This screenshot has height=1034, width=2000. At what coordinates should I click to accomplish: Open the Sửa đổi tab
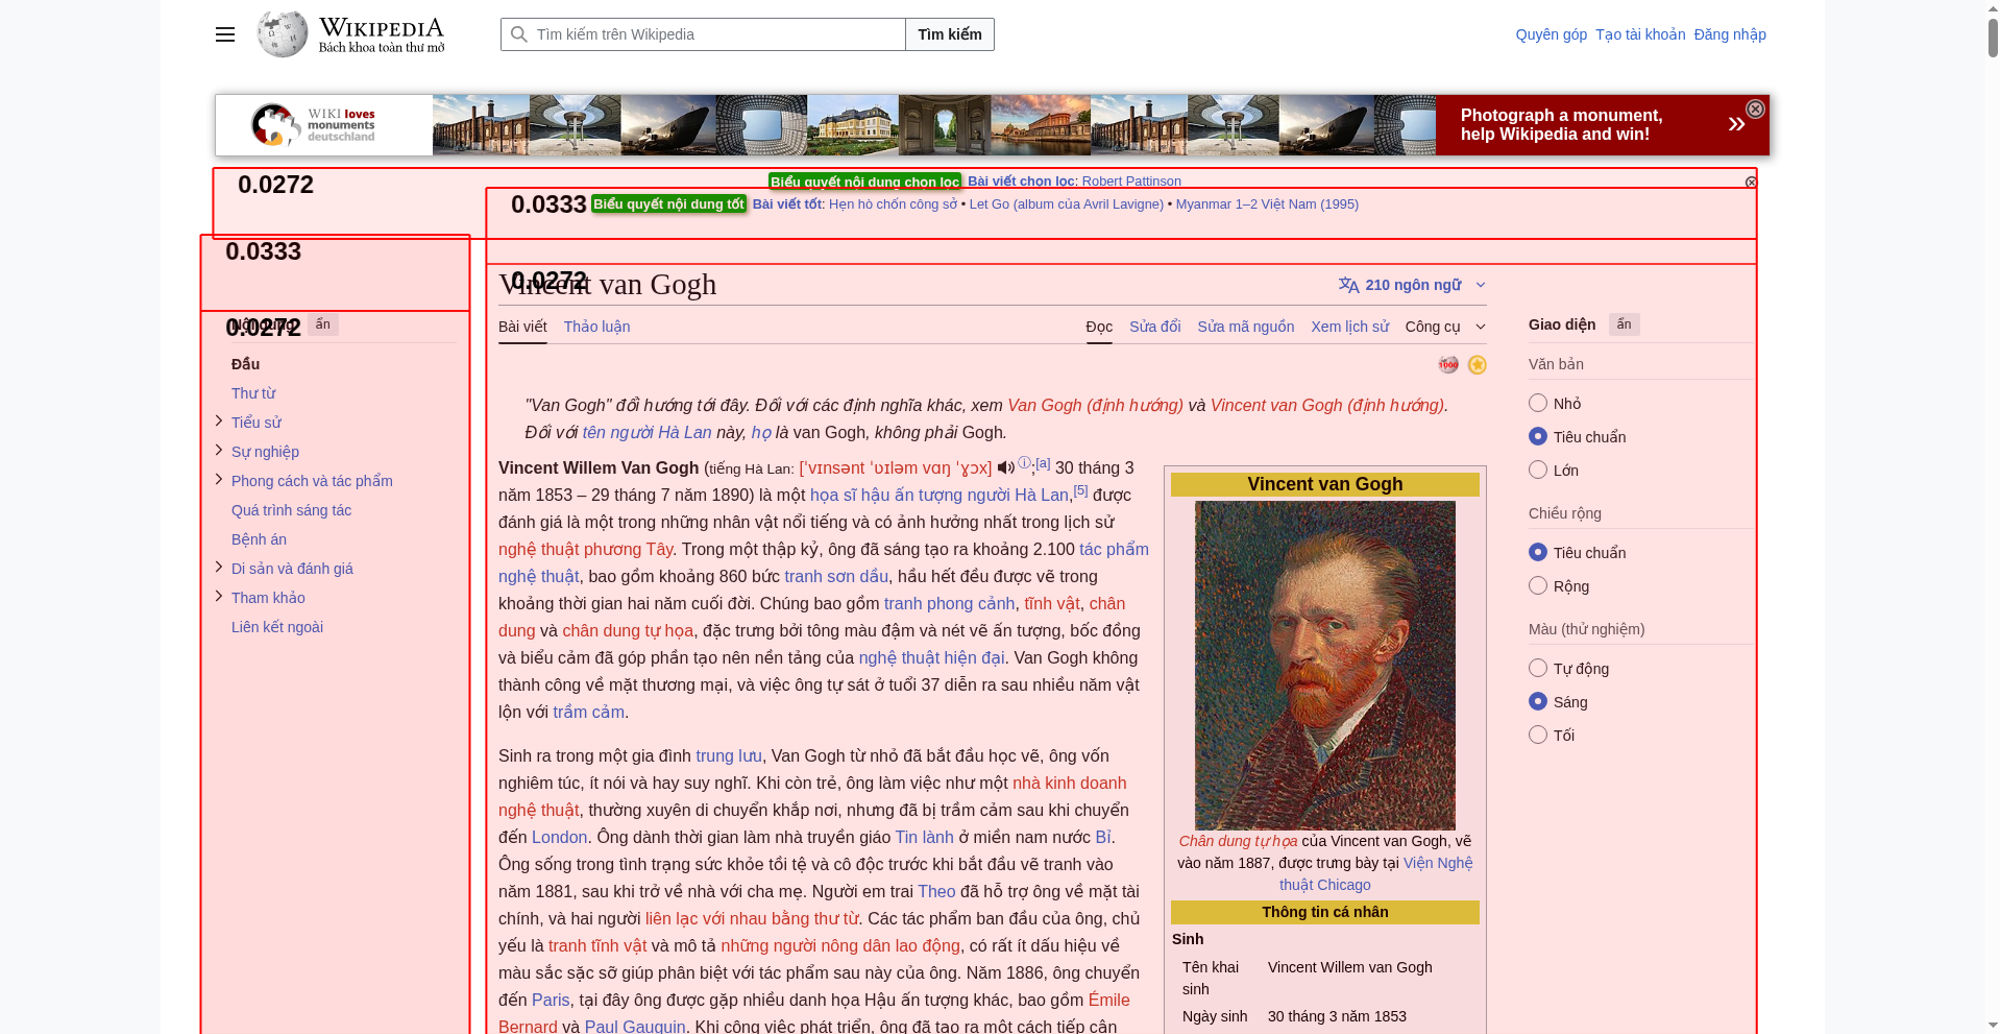coord(1155,327)
